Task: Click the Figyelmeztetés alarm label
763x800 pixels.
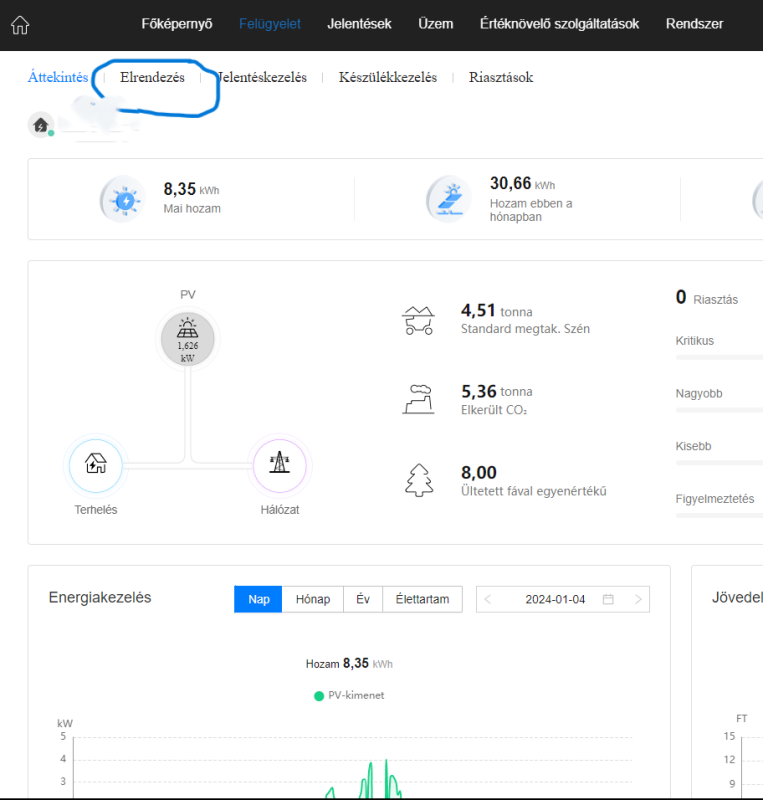Action: pyautogui.click(x=715, y=498)
